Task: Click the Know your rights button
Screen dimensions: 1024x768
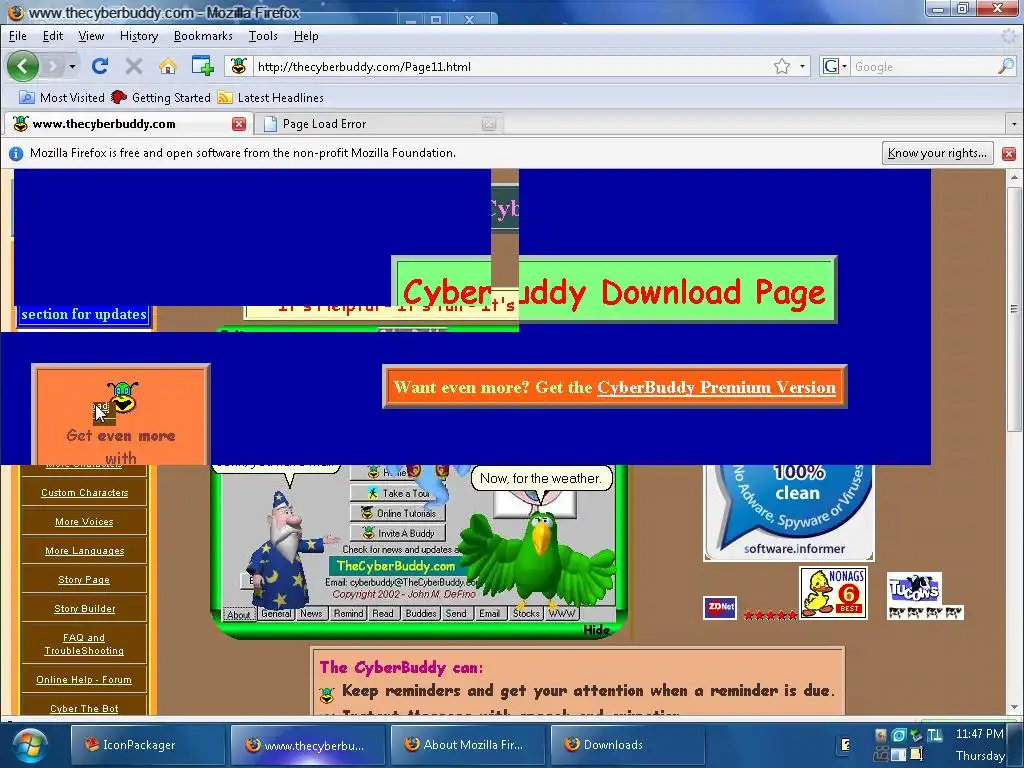Action: tap(937, 153)
